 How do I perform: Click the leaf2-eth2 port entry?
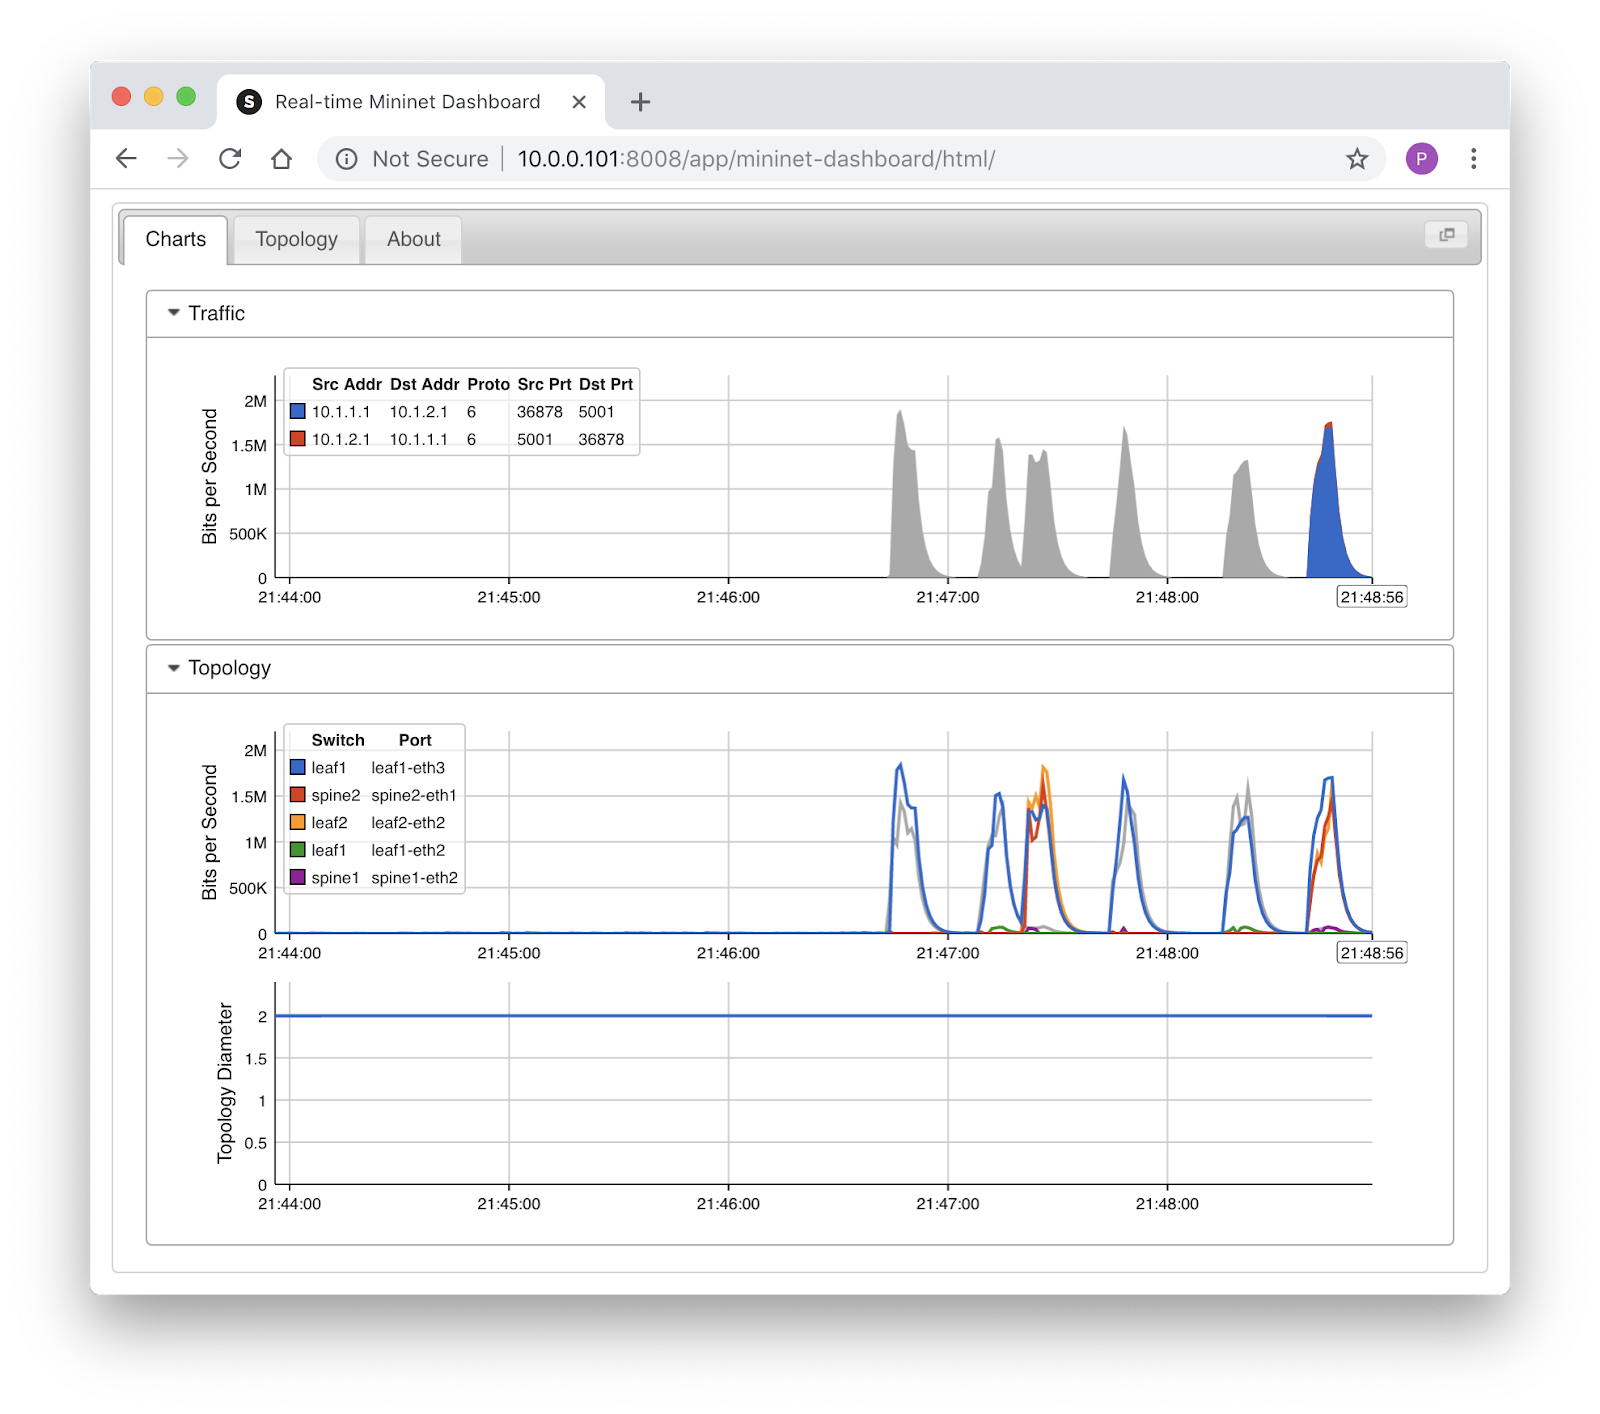(x=408, y=823)
